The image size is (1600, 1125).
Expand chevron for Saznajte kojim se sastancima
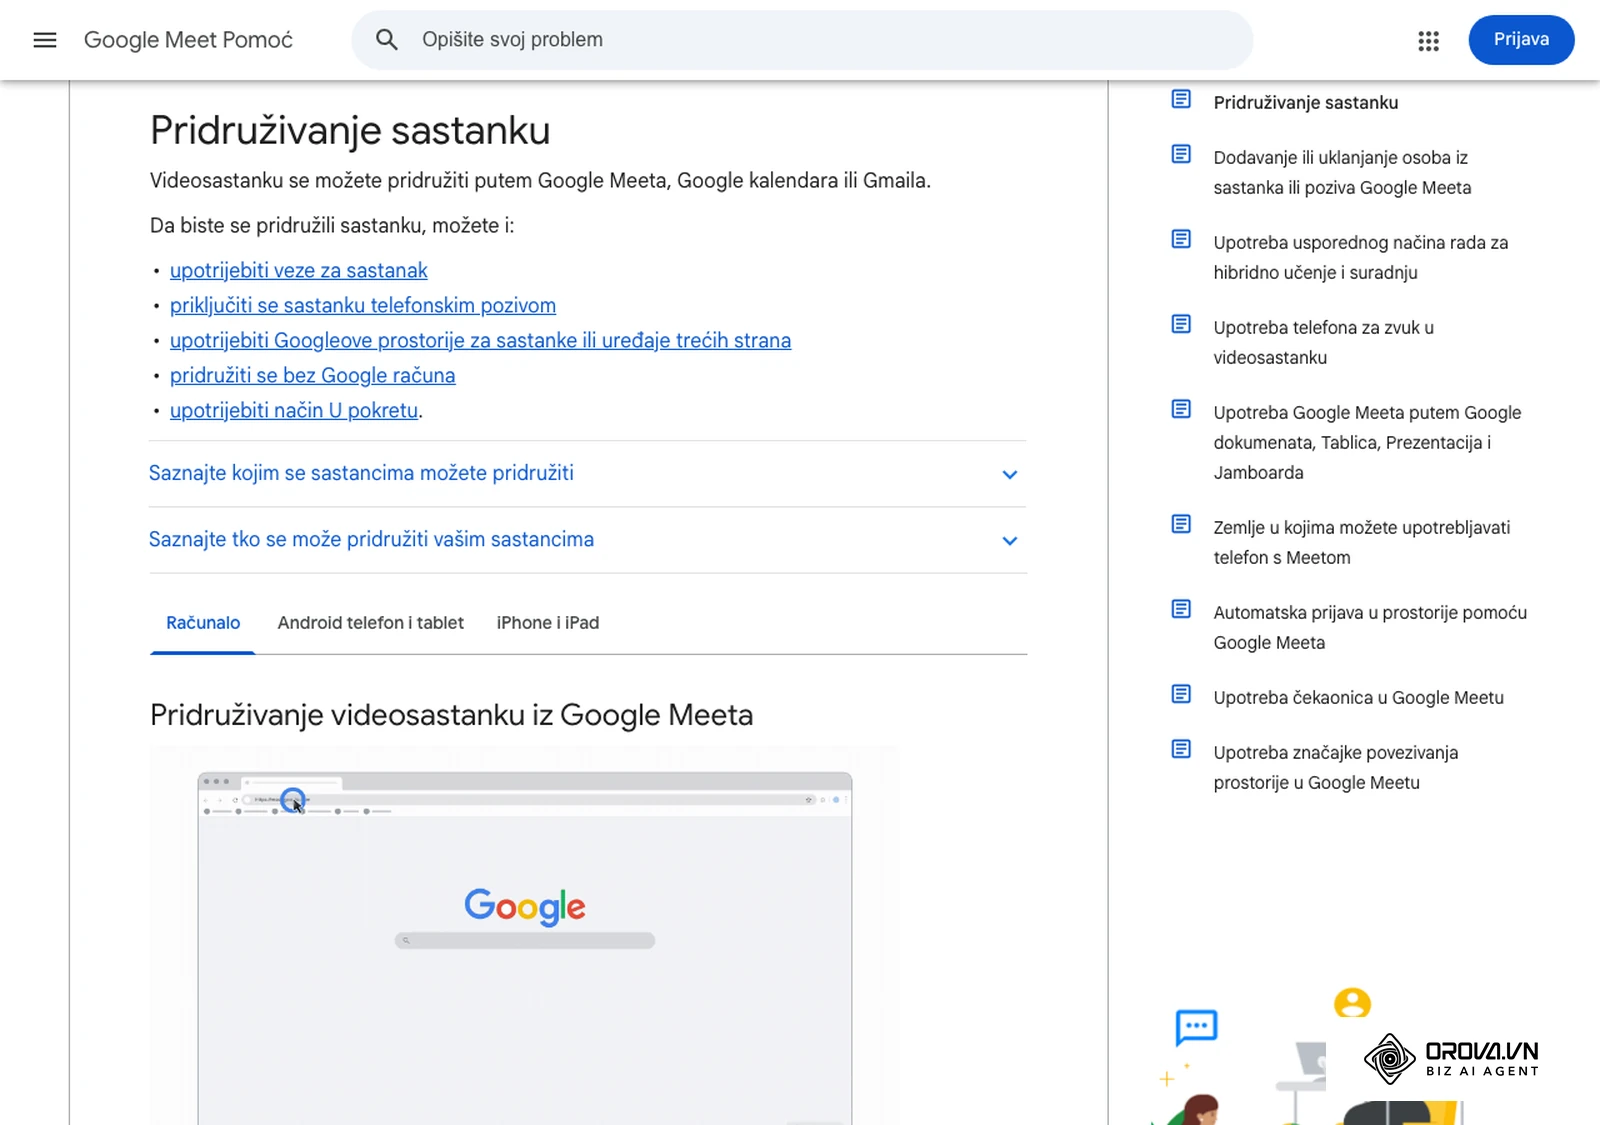[1010, 475]
